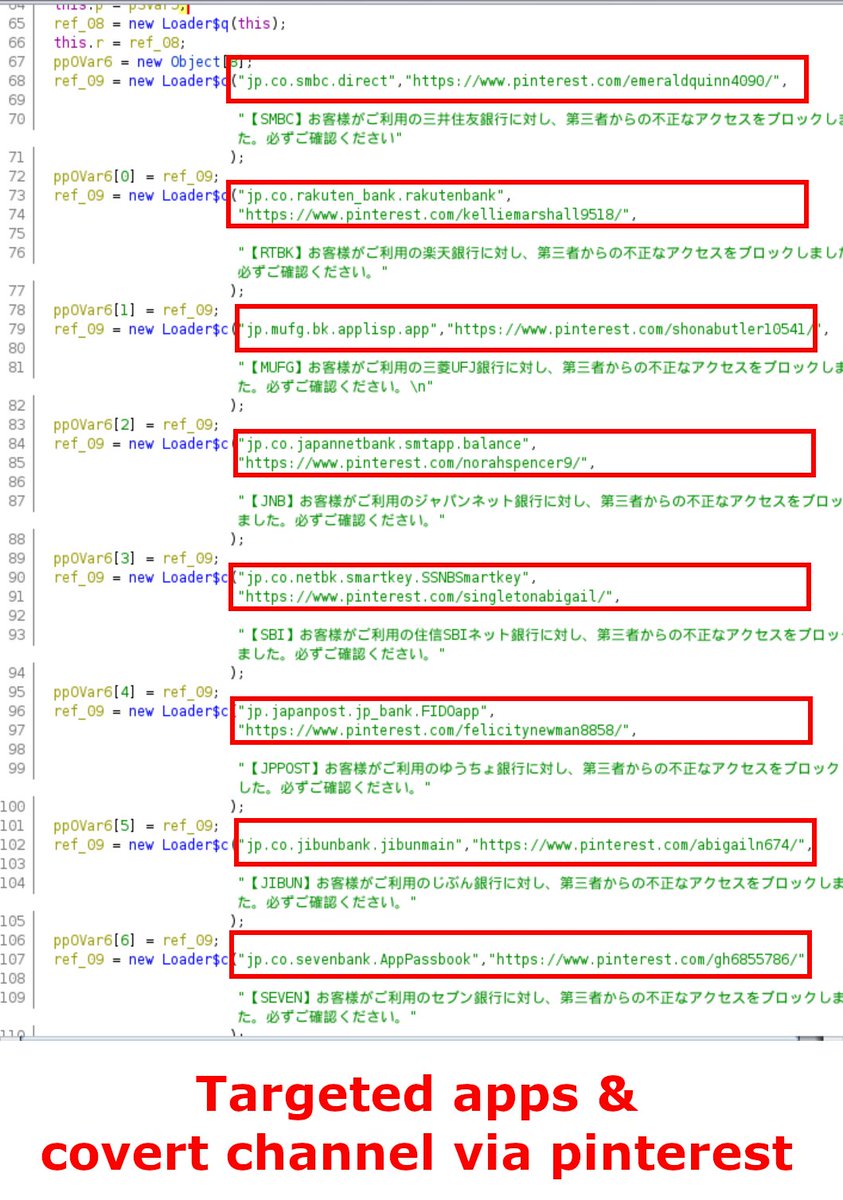Click the Japanese message starting with 【JPPOST】

click(x=540, y=778)
